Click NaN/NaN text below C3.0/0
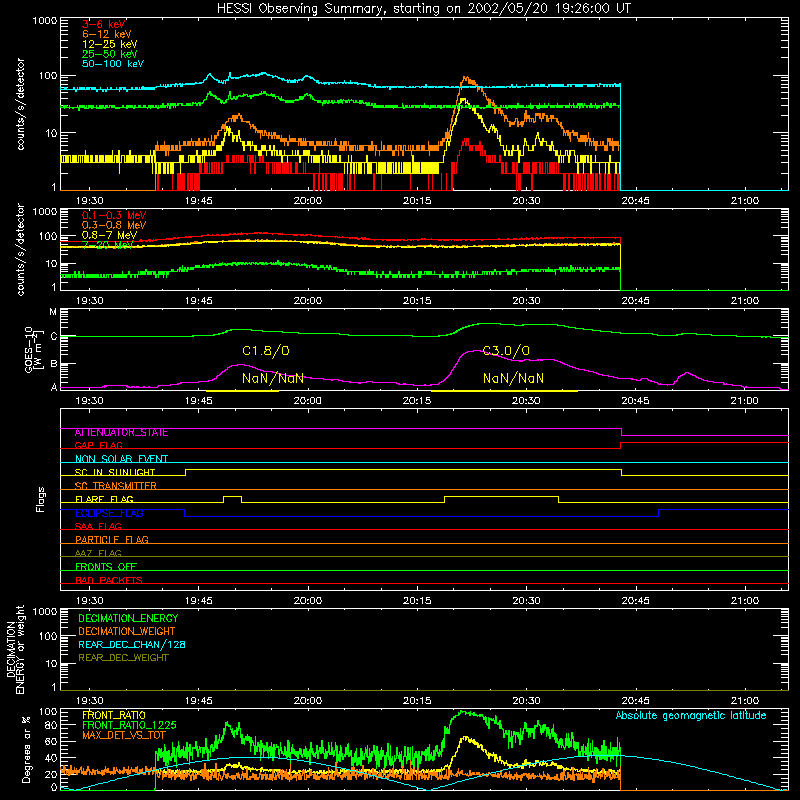 pyautogui.click(x=513, y=379)
